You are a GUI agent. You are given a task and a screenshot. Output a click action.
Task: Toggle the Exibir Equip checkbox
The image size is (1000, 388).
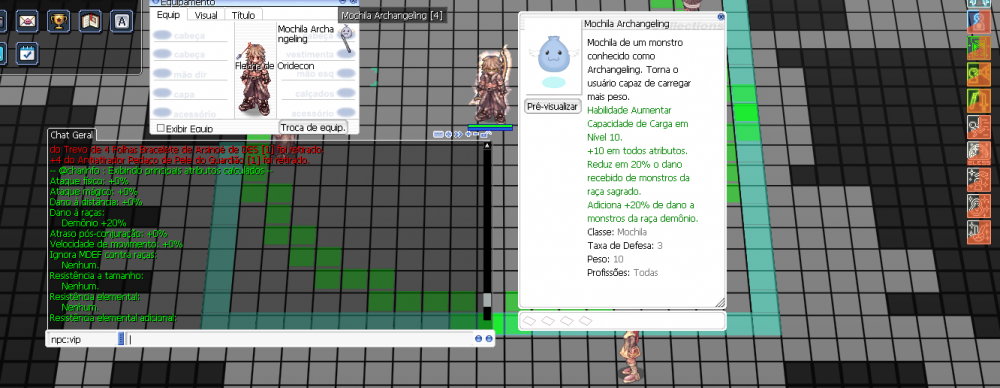coord(161,128)
